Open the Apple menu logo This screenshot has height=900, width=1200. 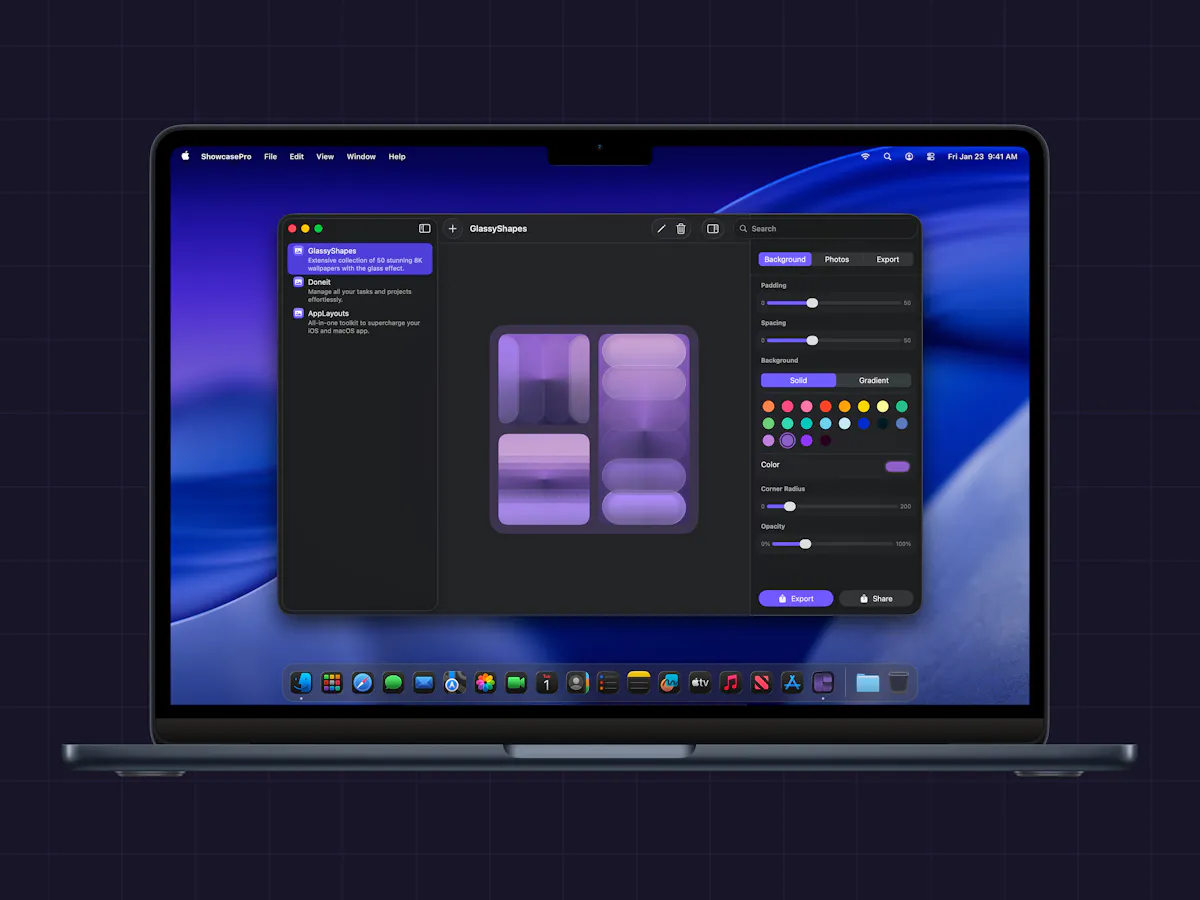point(185,156)
